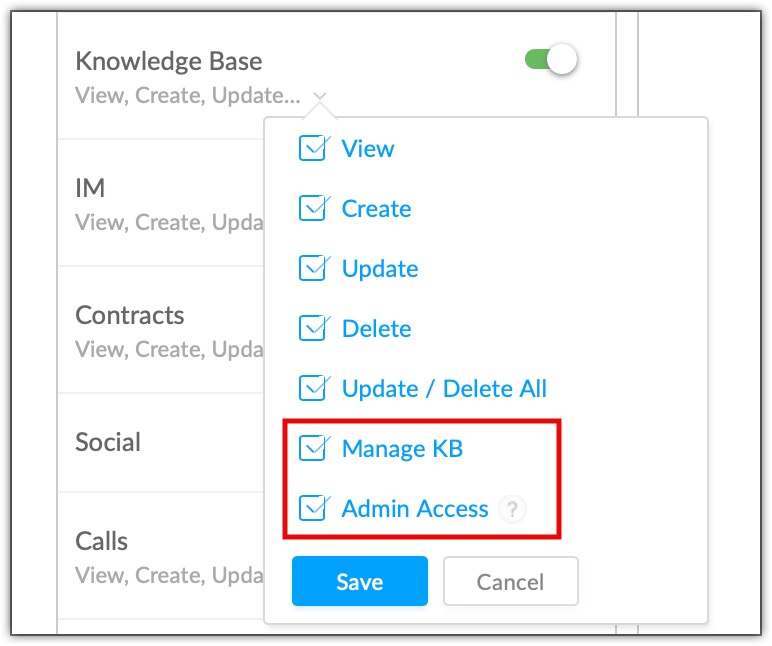The height and width of the screenshot is (646, 772).
Task: Open the Calls module row
Action: pyautogui.click(x=161, y=556)
